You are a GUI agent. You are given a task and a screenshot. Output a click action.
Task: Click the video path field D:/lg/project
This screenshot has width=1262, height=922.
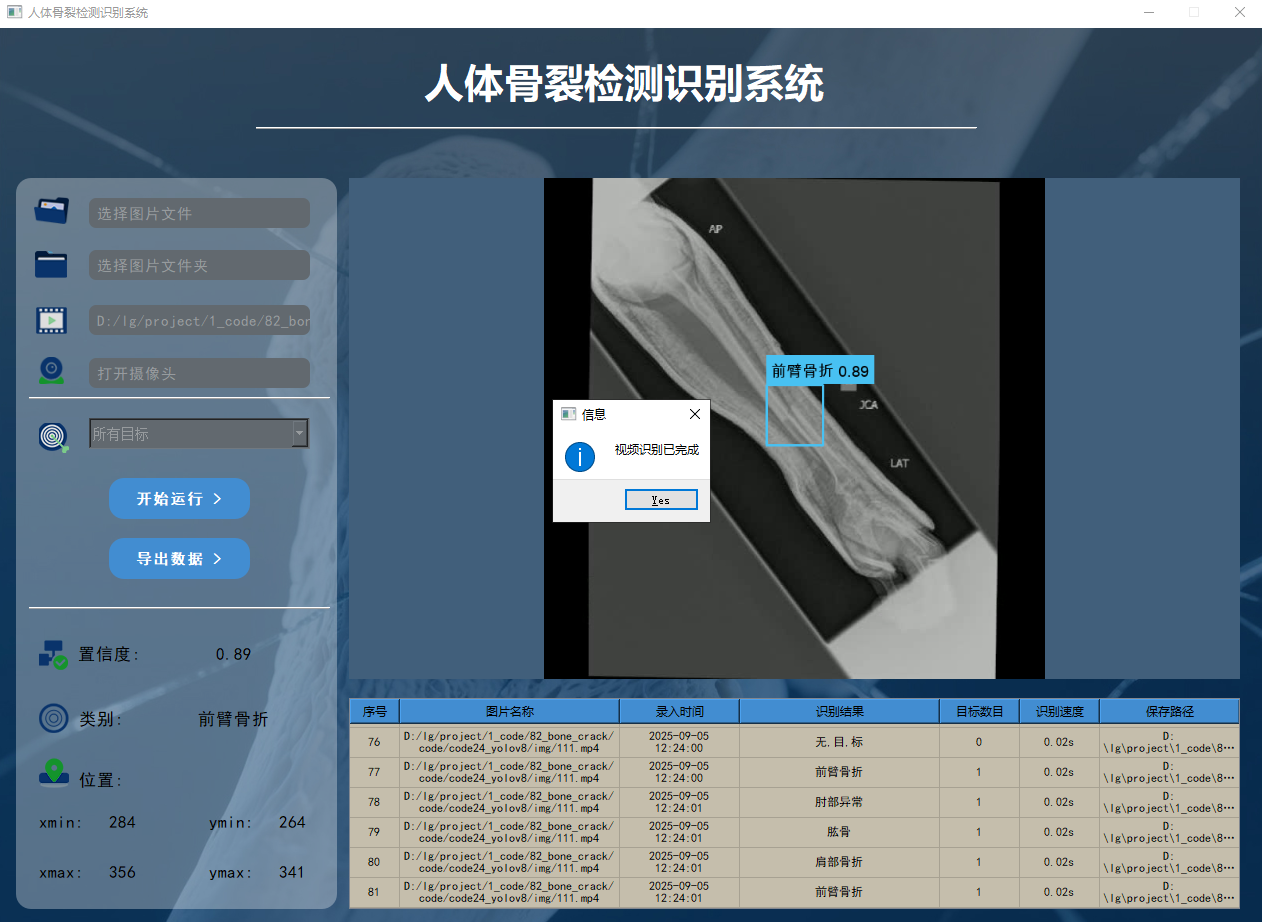tap(200, 321)
